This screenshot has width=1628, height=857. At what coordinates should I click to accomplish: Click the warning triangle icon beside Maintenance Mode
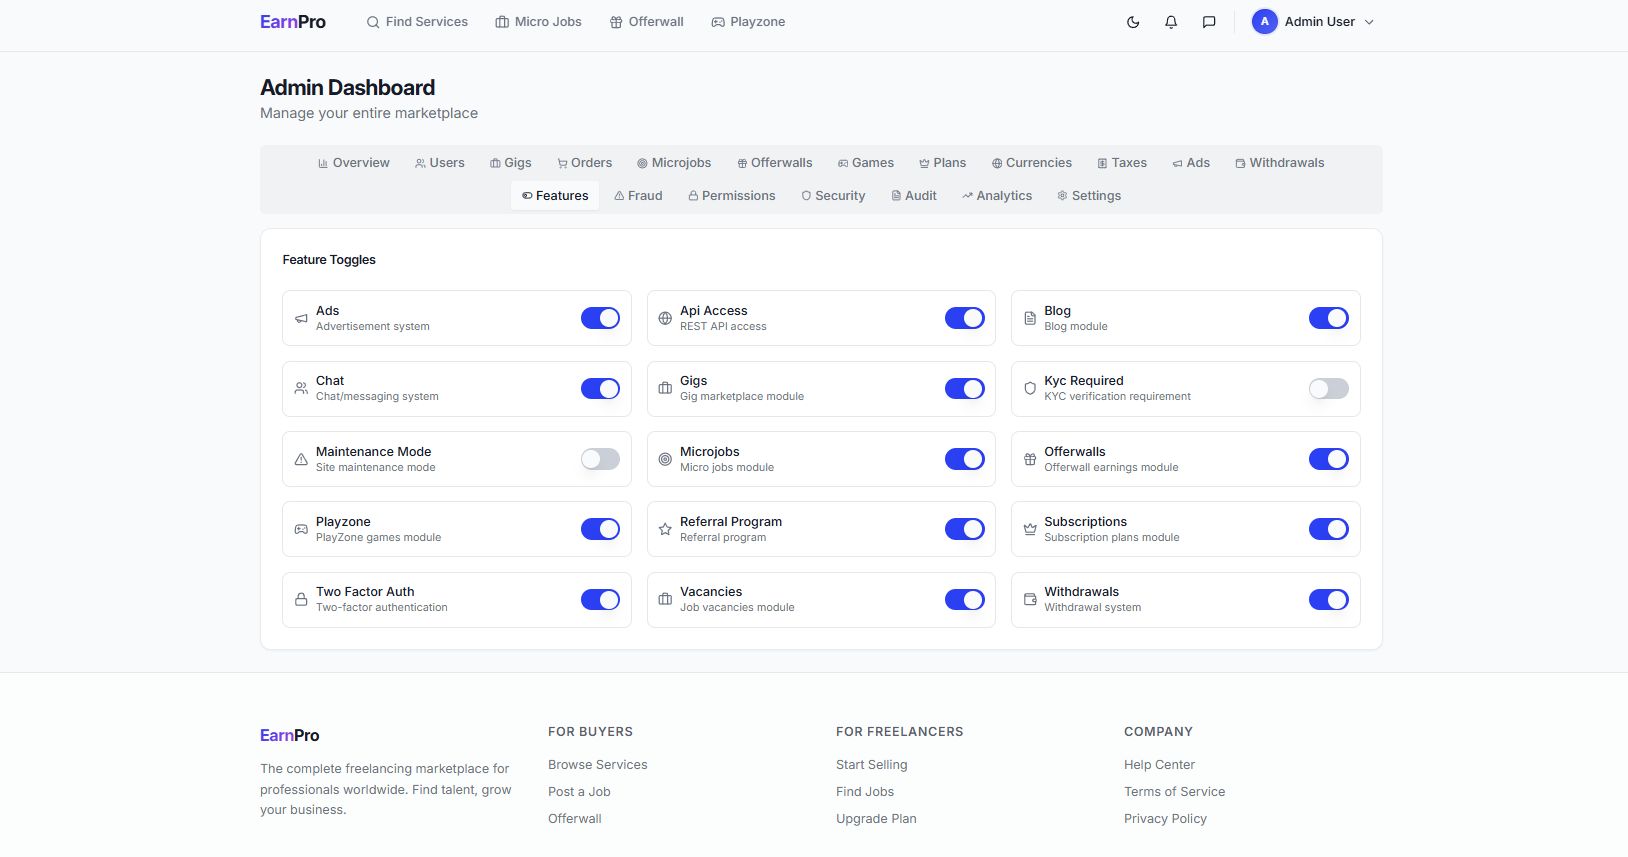pos(301,460)
